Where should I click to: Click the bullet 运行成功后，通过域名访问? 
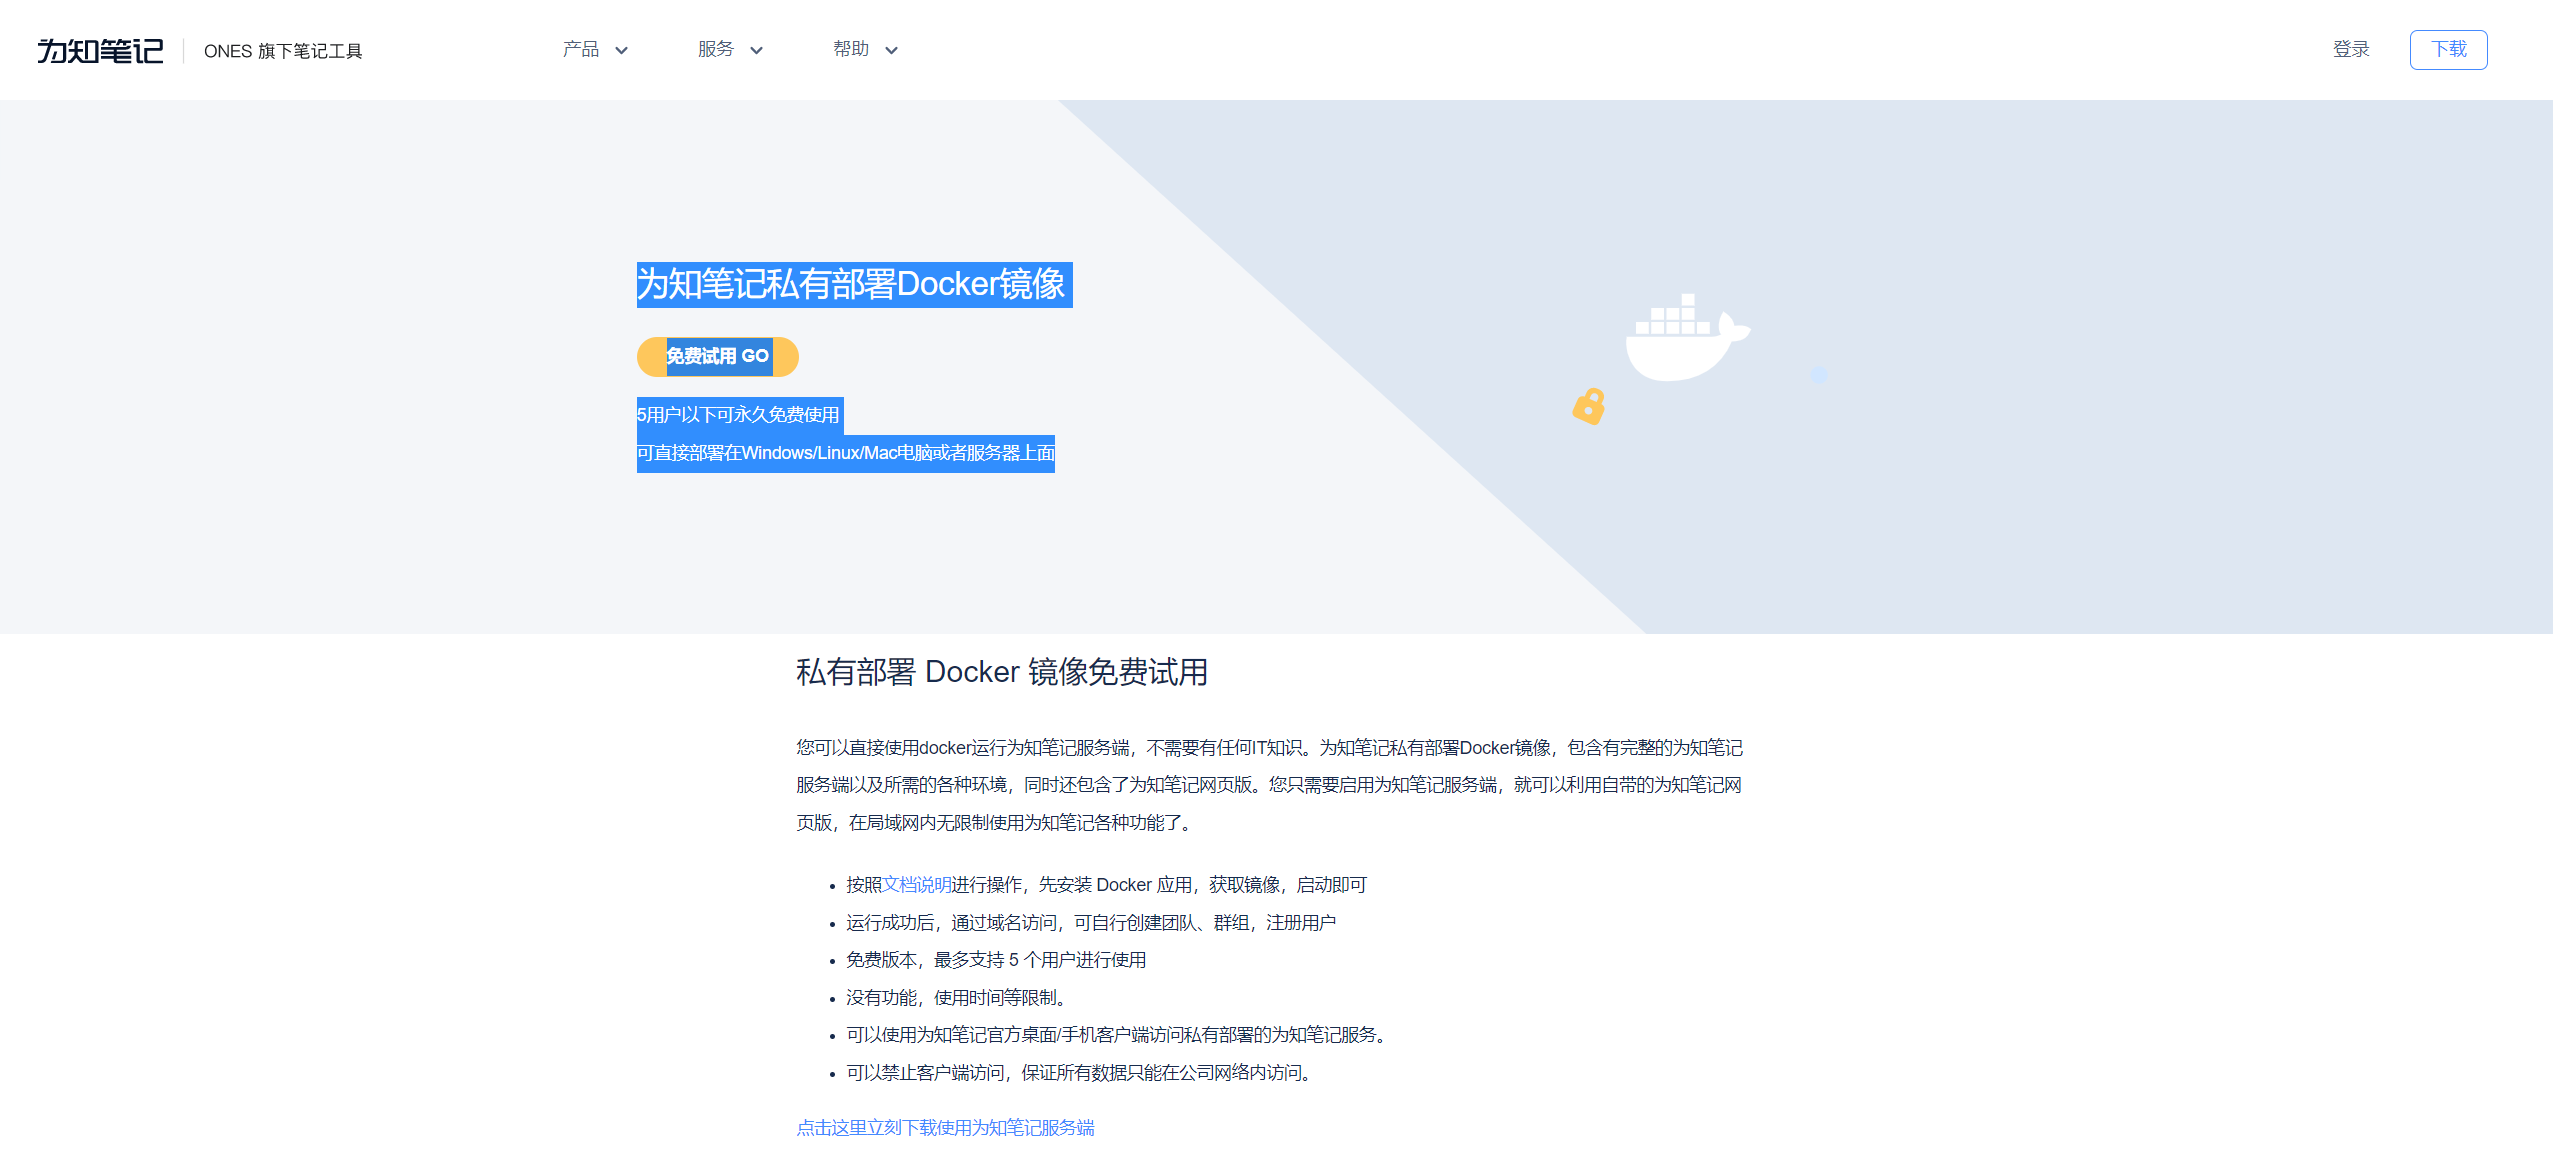[x=1091, y=923]
